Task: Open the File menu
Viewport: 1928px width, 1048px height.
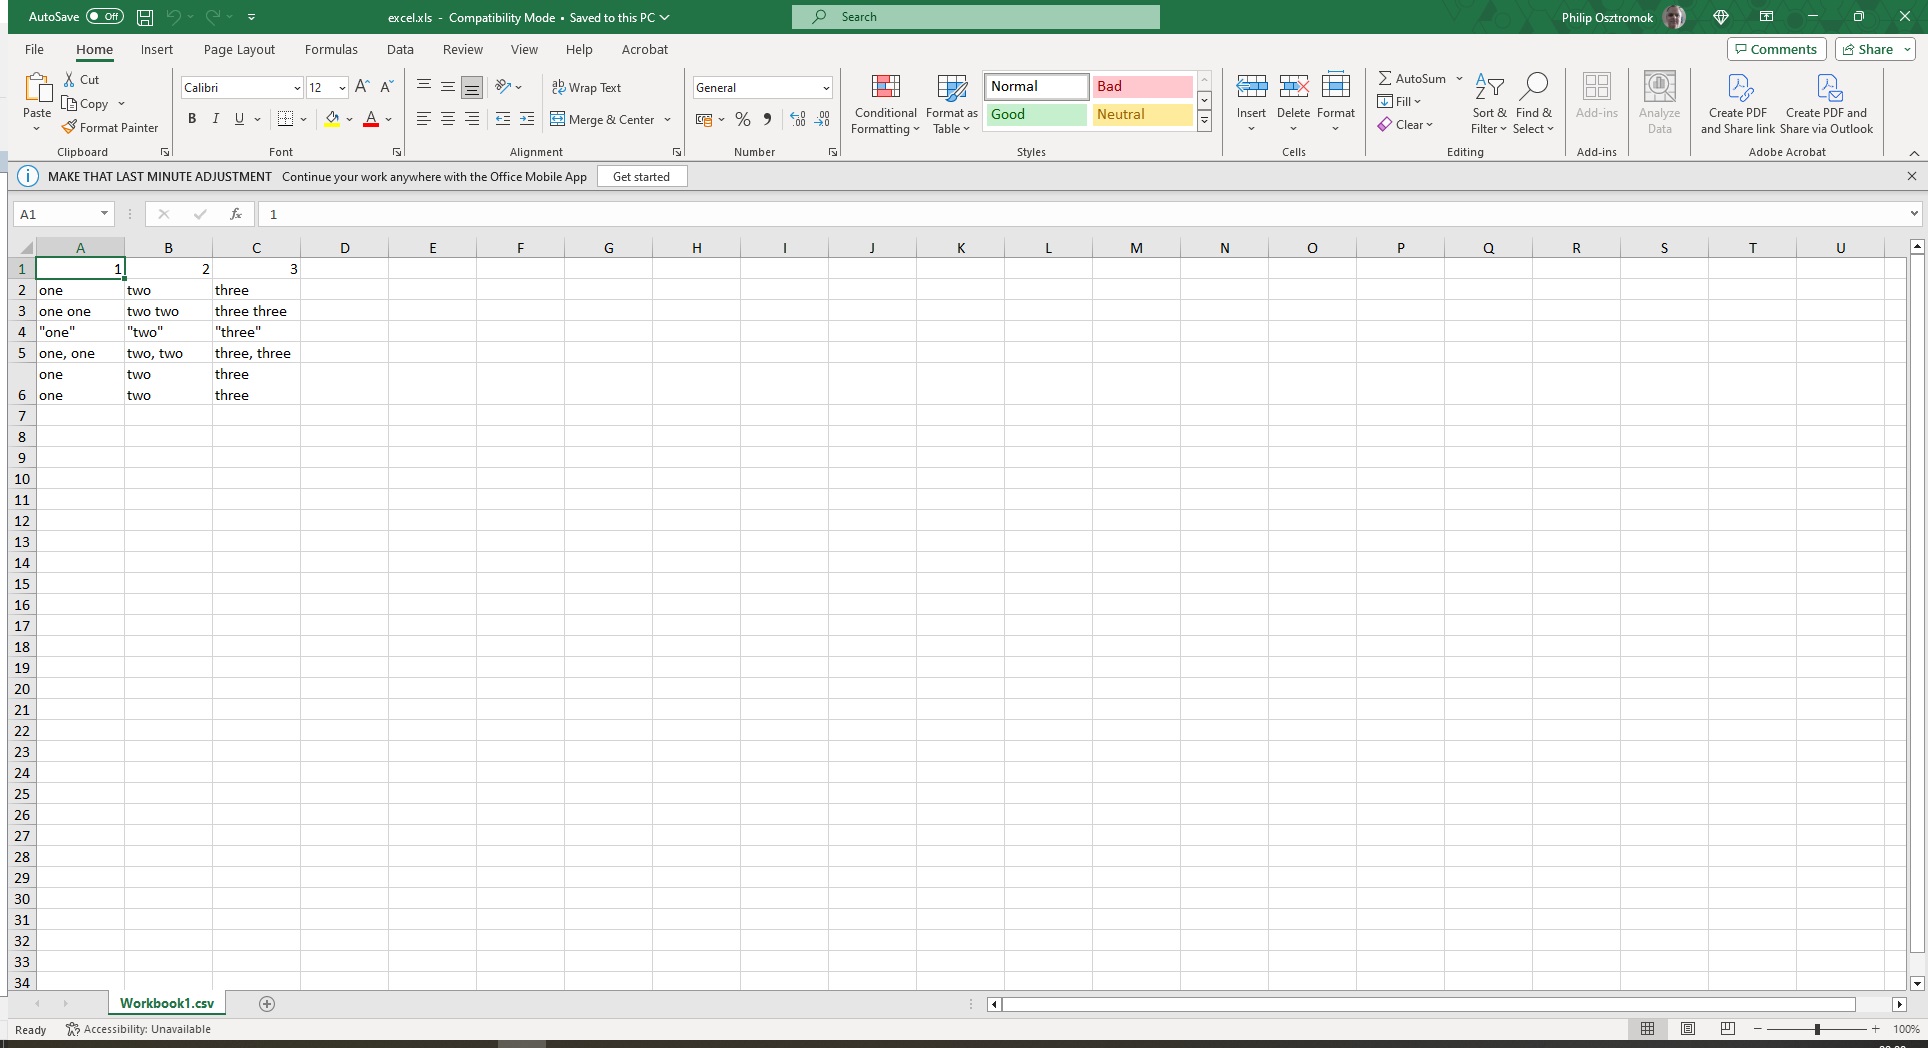Action: 34,49
